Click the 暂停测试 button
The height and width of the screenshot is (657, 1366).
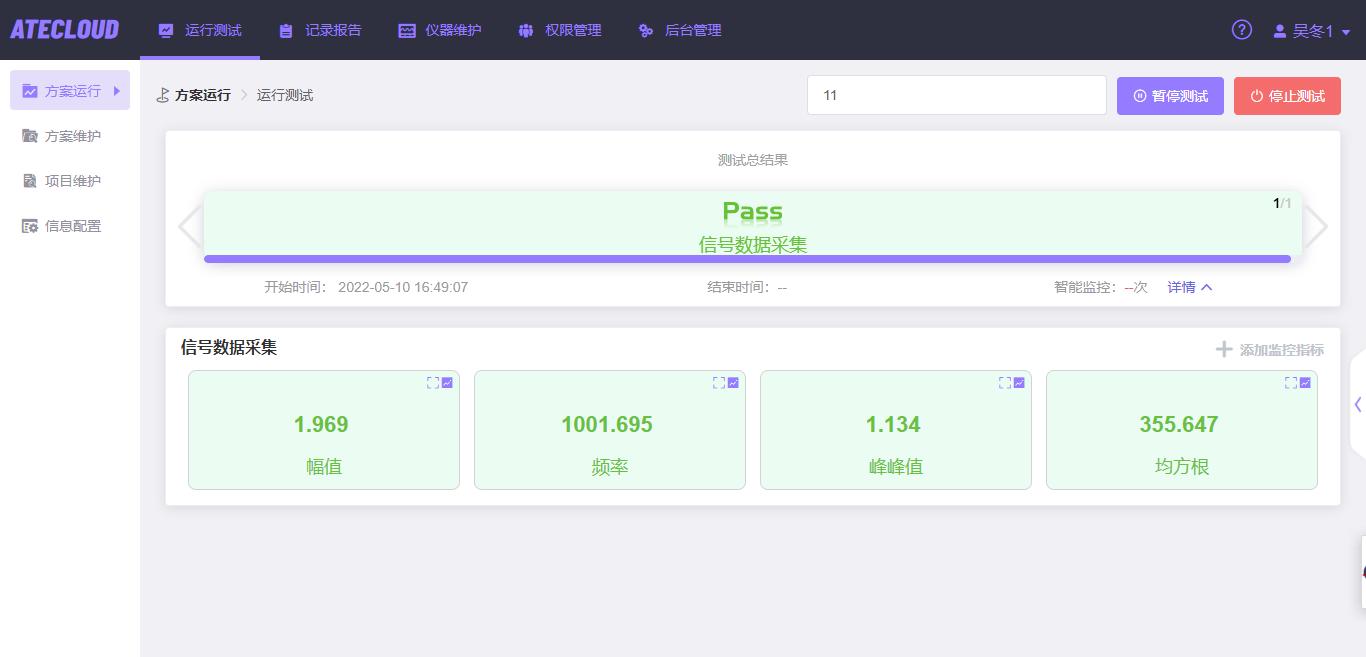coord(1170,95)
